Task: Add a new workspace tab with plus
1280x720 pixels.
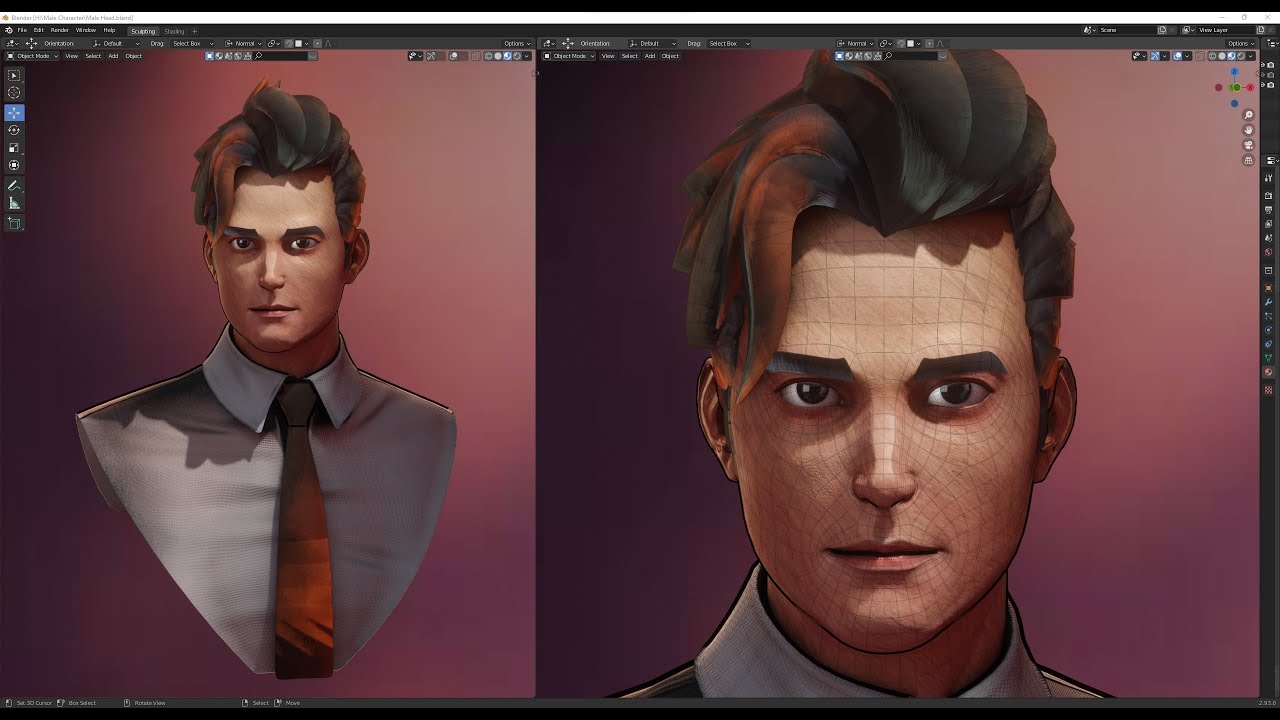Action: [194, 31]
